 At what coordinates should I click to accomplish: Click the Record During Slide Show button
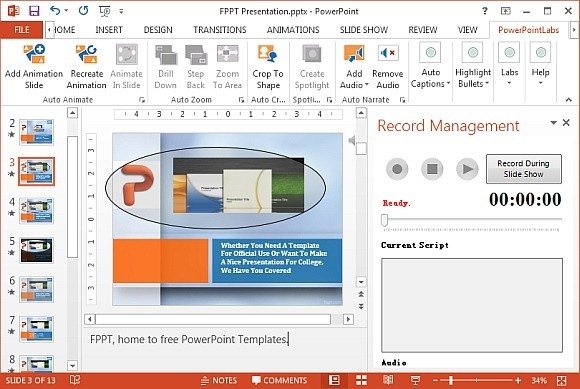[x=523, y=169]
